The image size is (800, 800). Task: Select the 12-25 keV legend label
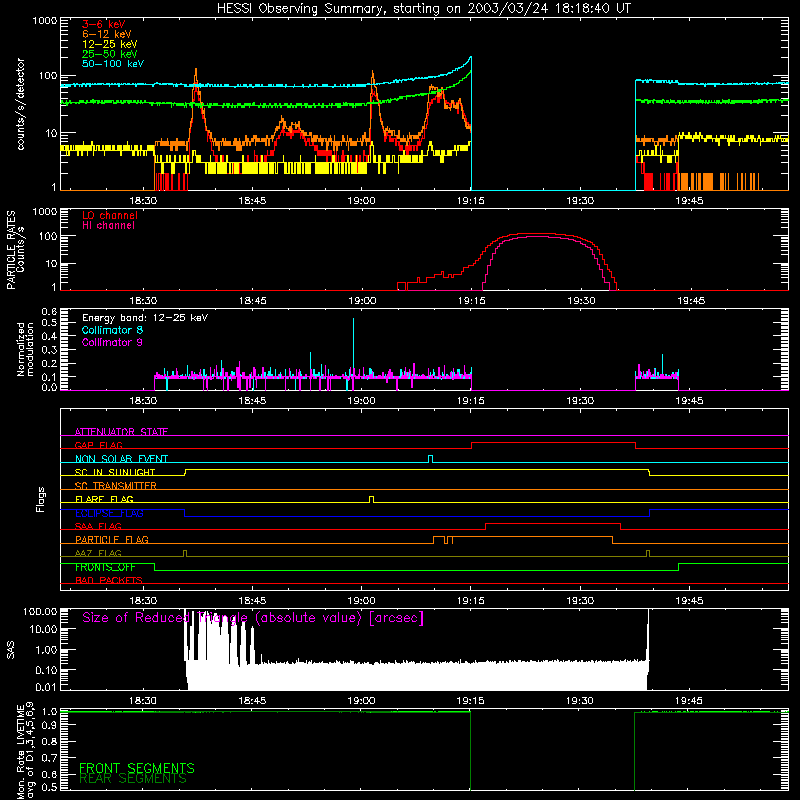109,44
